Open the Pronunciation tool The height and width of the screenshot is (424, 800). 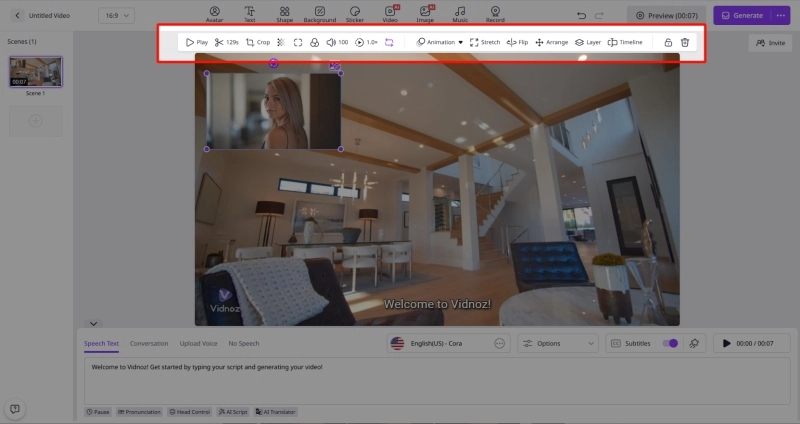tap(139, 412)
